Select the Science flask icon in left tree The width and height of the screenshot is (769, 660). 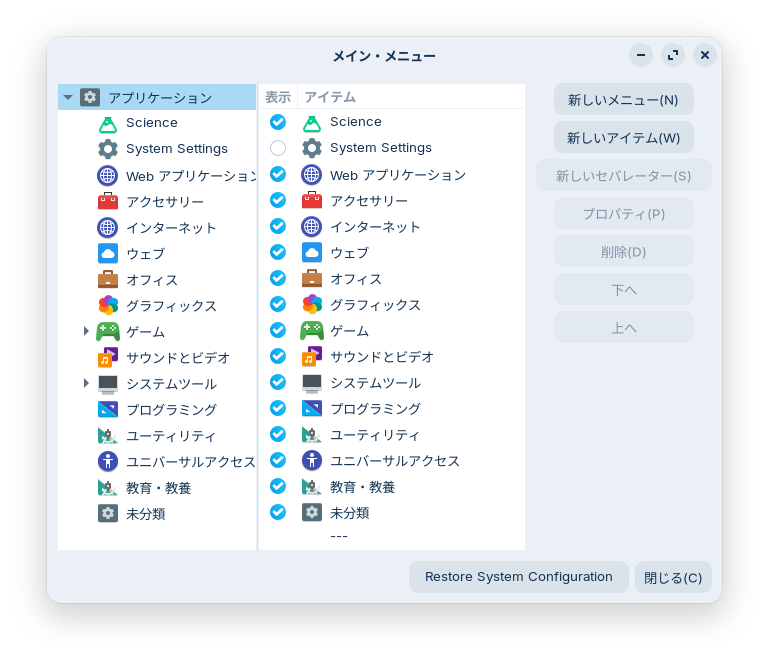108,123
